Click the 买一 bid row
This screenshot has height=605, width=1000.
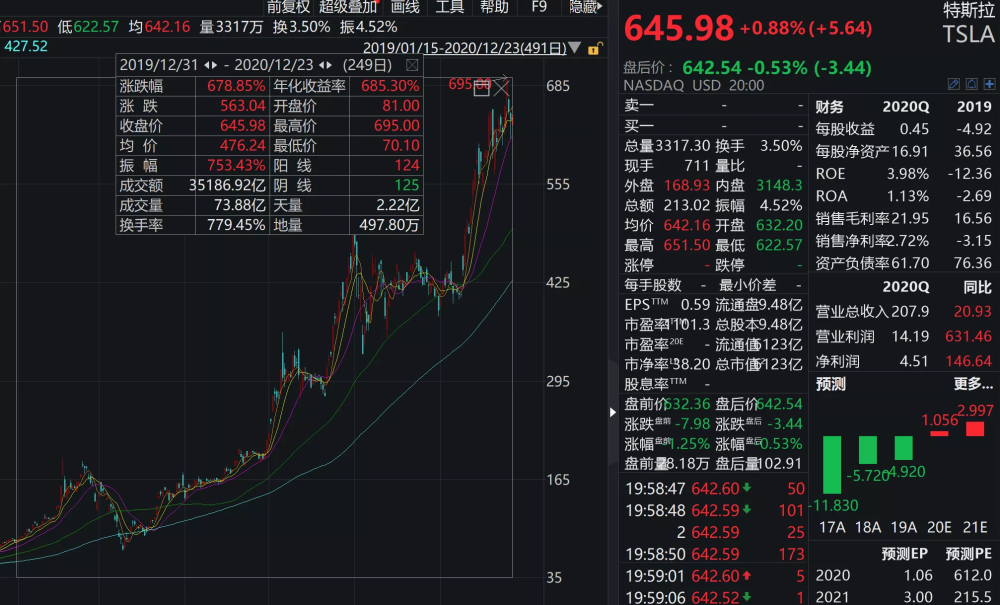[x=713, y=126]
